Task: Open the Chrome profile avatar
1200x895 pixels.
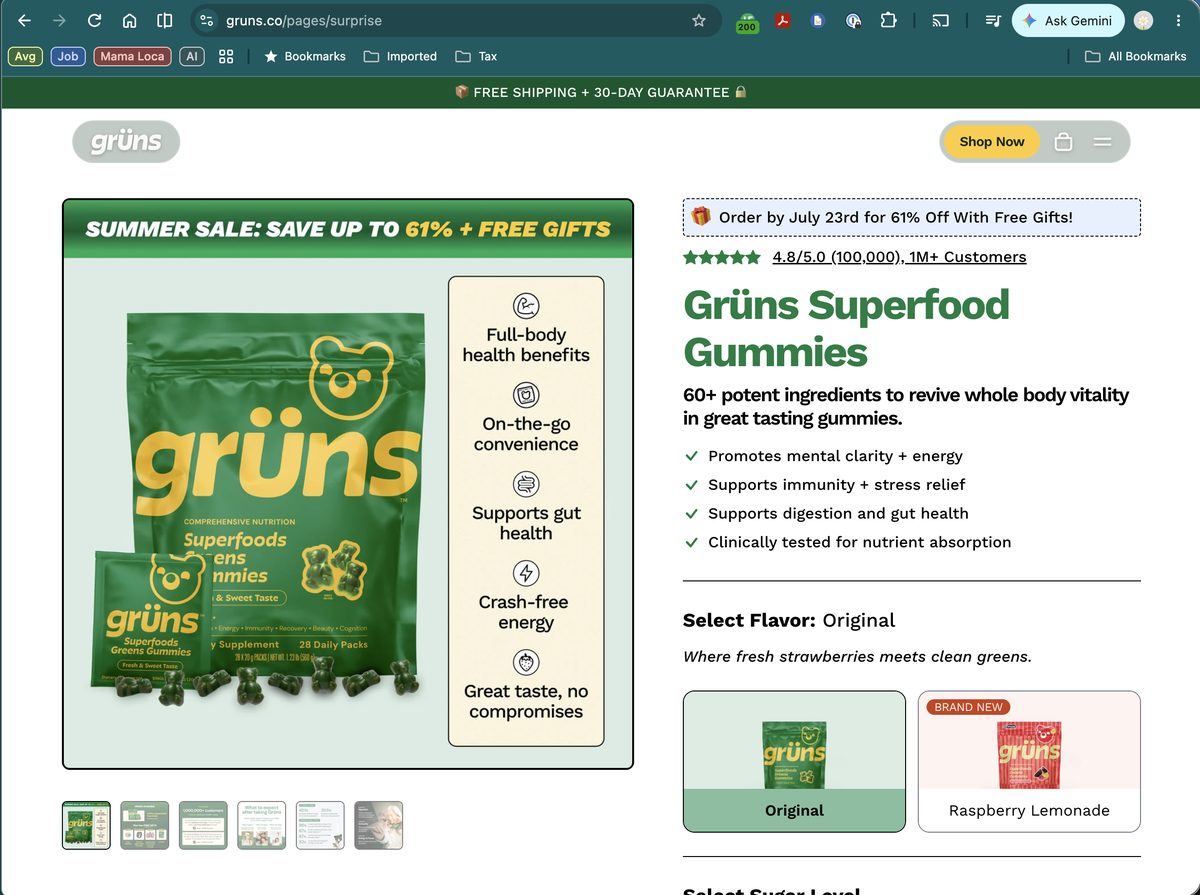Action: [1143, 20]
